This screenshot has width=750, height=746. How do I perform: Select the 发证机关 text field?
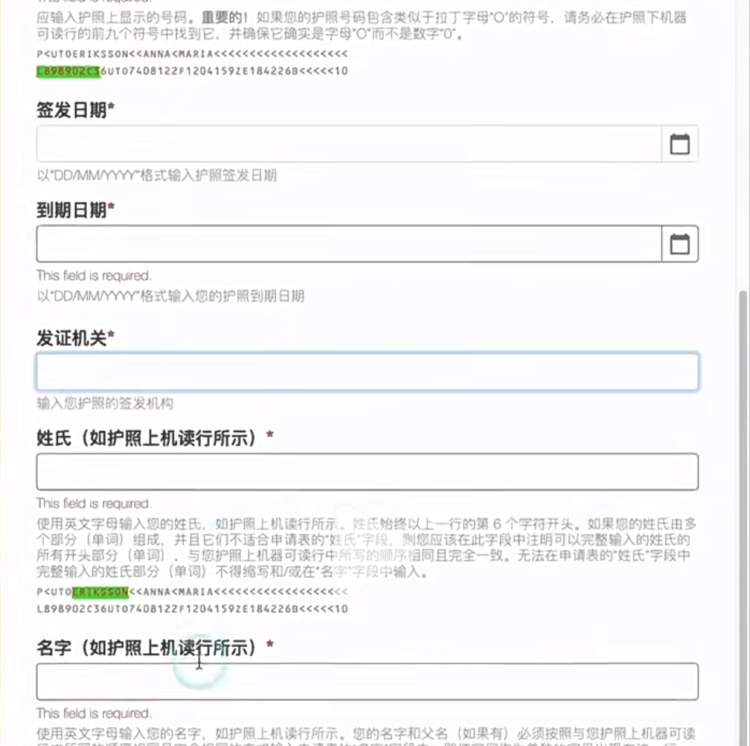pos(367,372)
